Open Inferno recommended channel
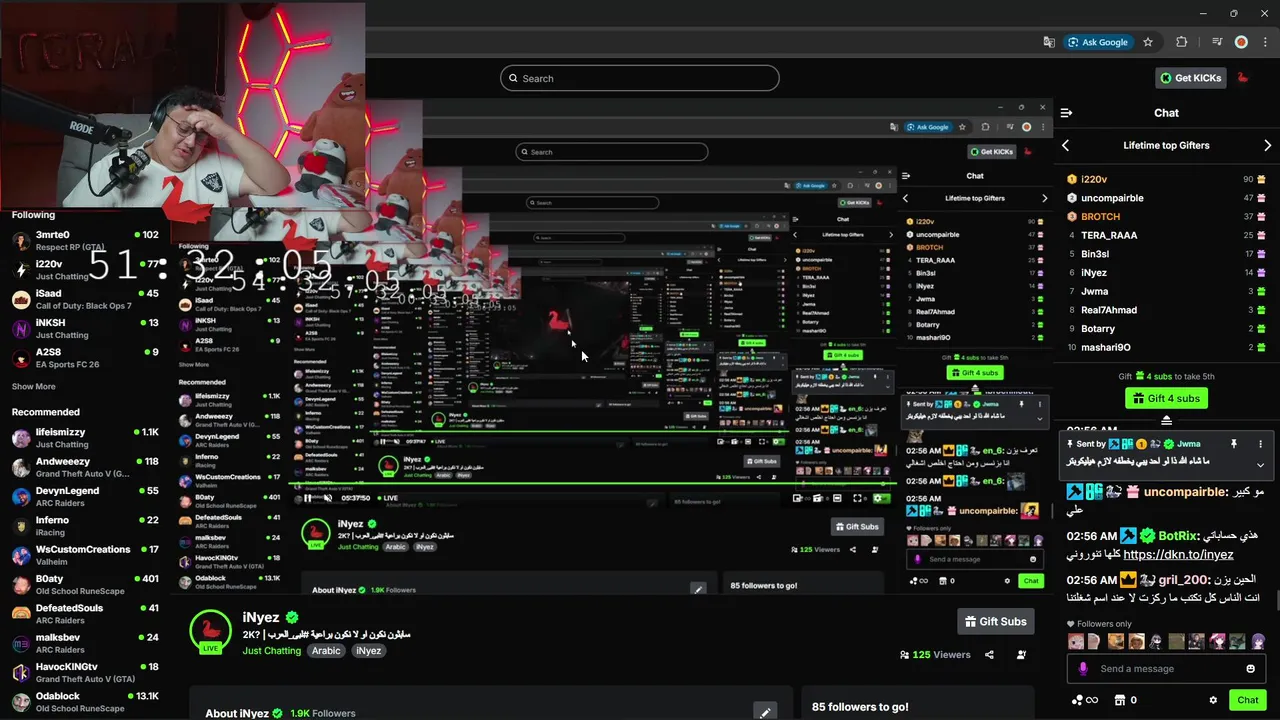 pos(86,526)
